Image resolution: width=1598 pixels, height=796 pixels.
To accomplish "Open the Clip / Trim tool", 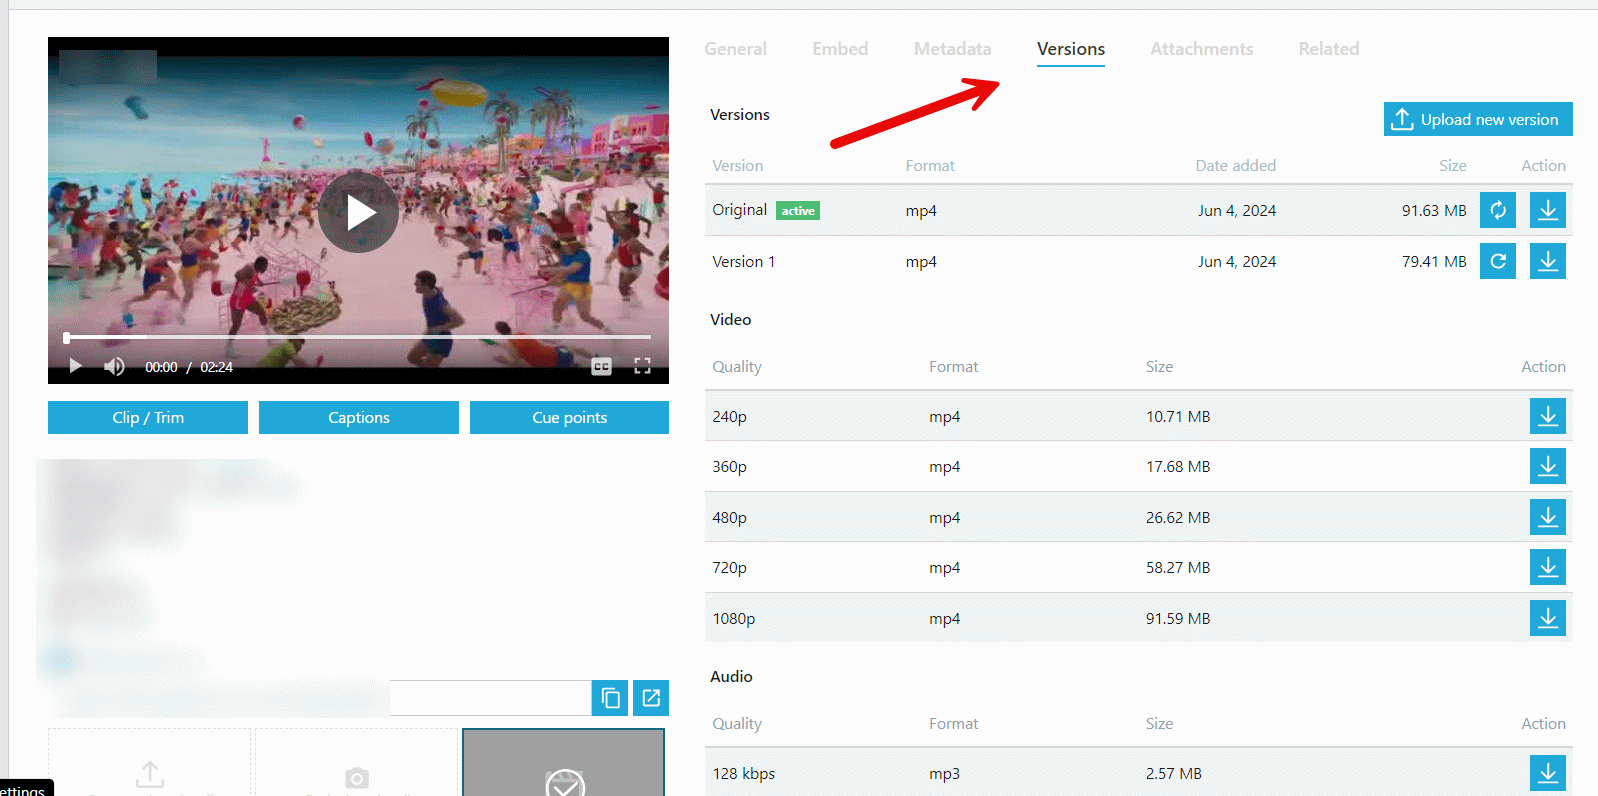I will click(x=148, y=418).
